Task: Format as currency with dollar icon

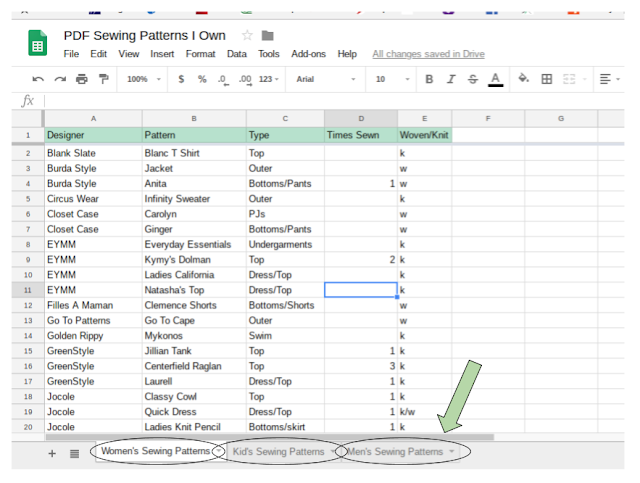Action: [181, 79]
